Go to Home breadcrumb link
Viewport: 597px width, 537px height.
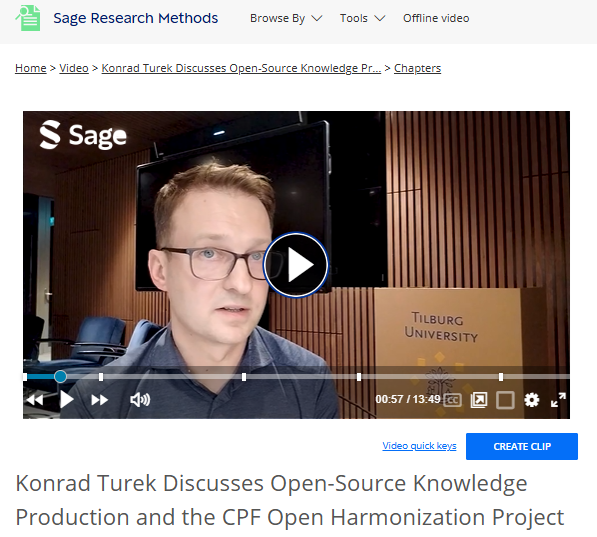pos(30,68)
